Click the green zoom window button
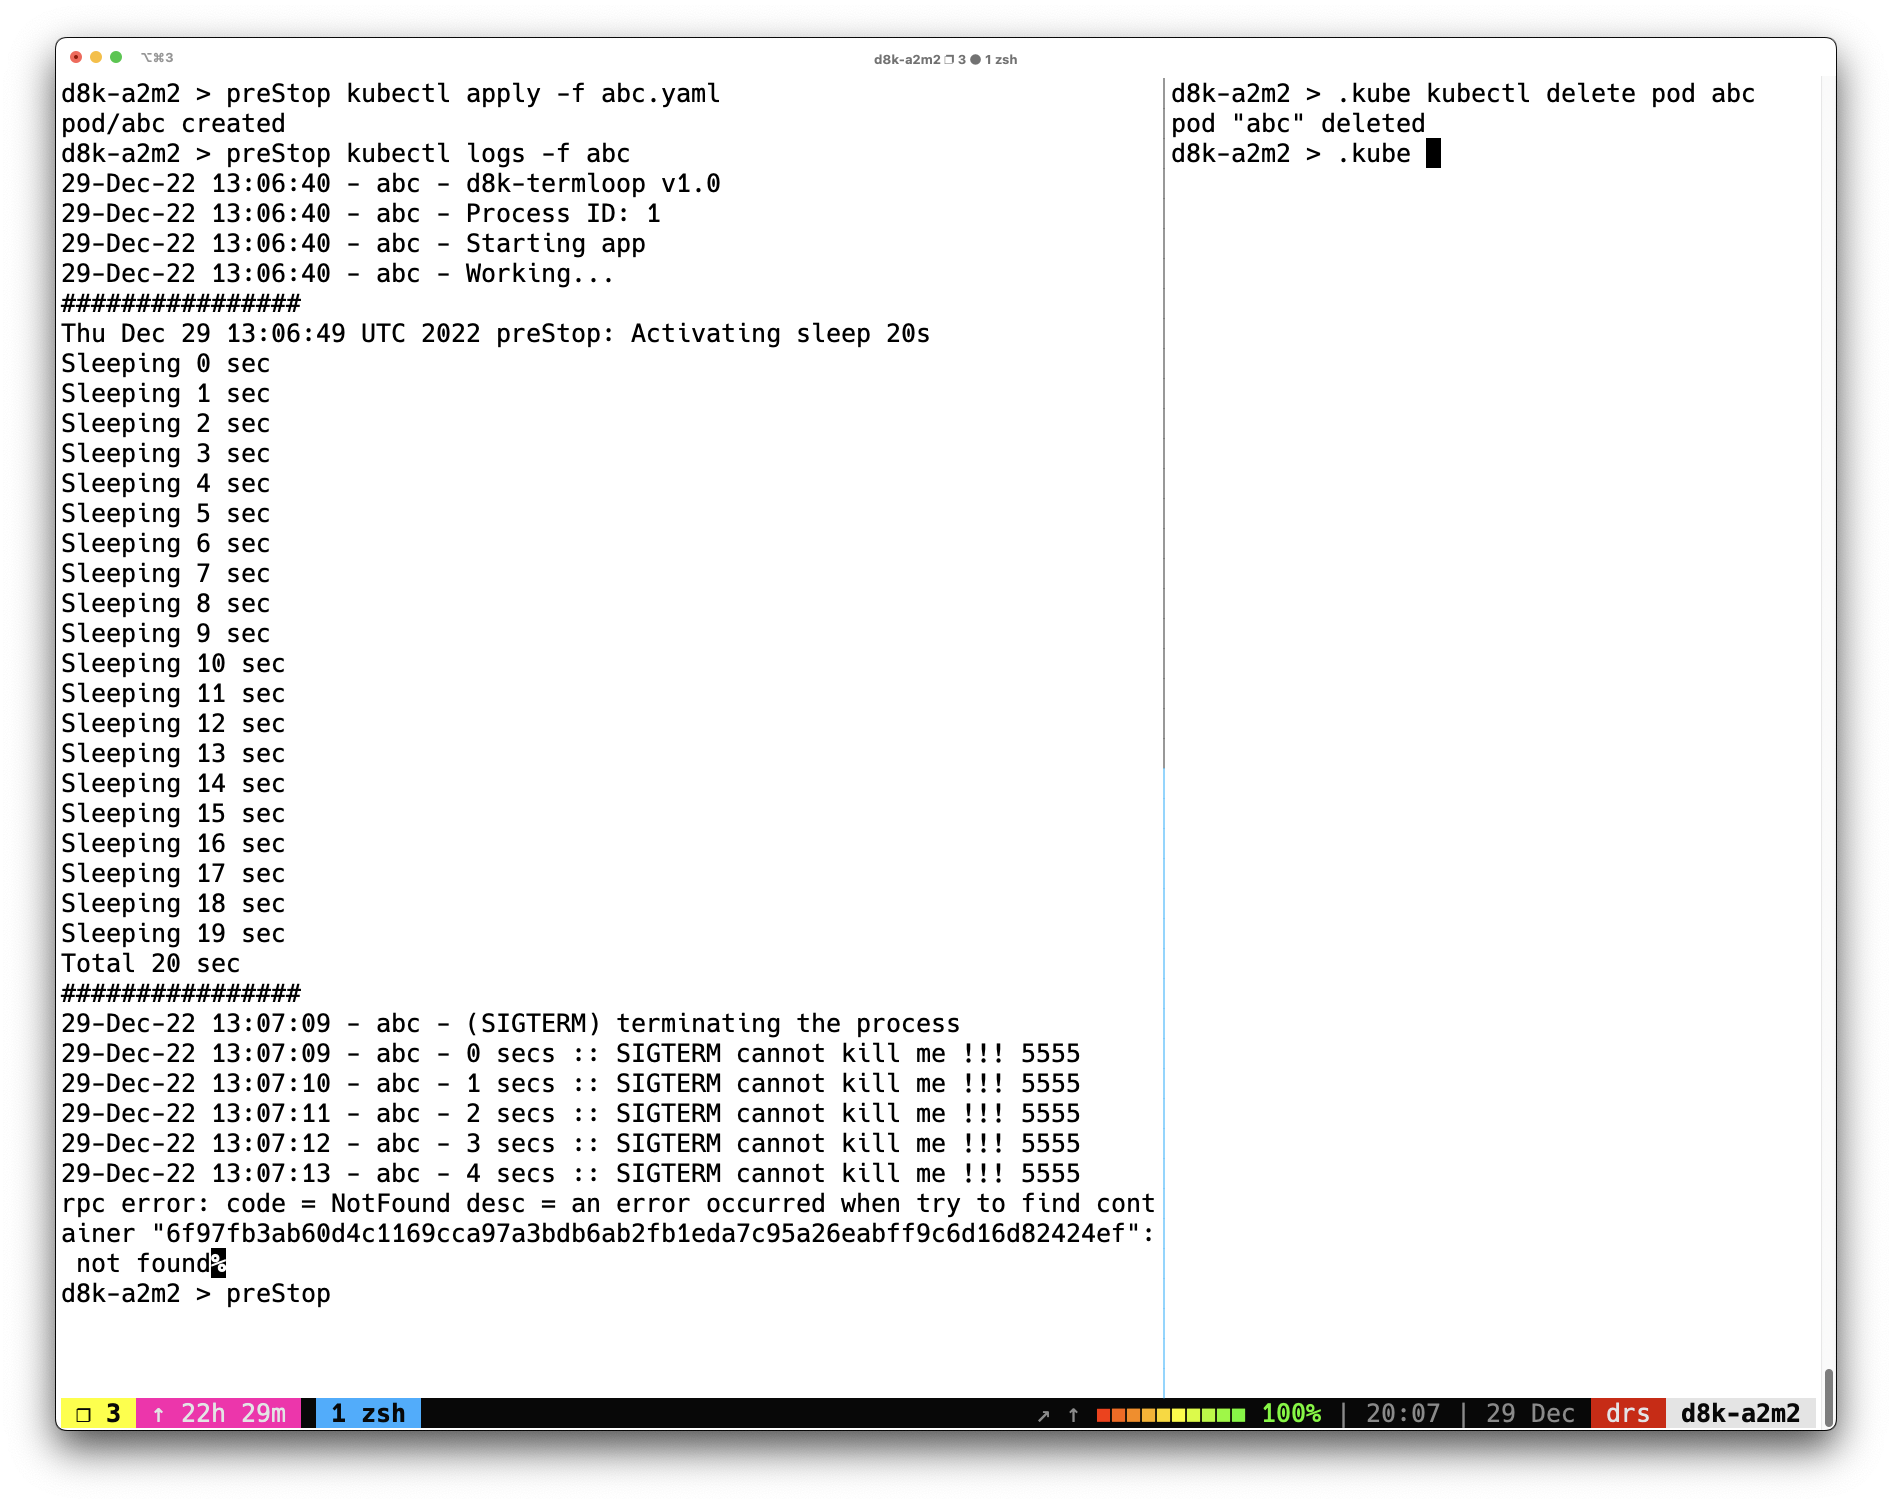This screenshot has height=1504, width=1892. (116, 57)
